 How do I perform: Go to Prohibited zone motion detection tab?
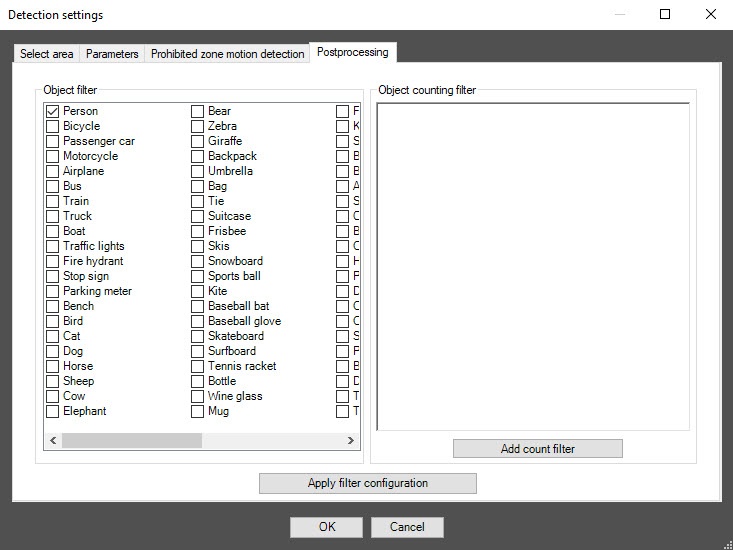tap(227, 54)
